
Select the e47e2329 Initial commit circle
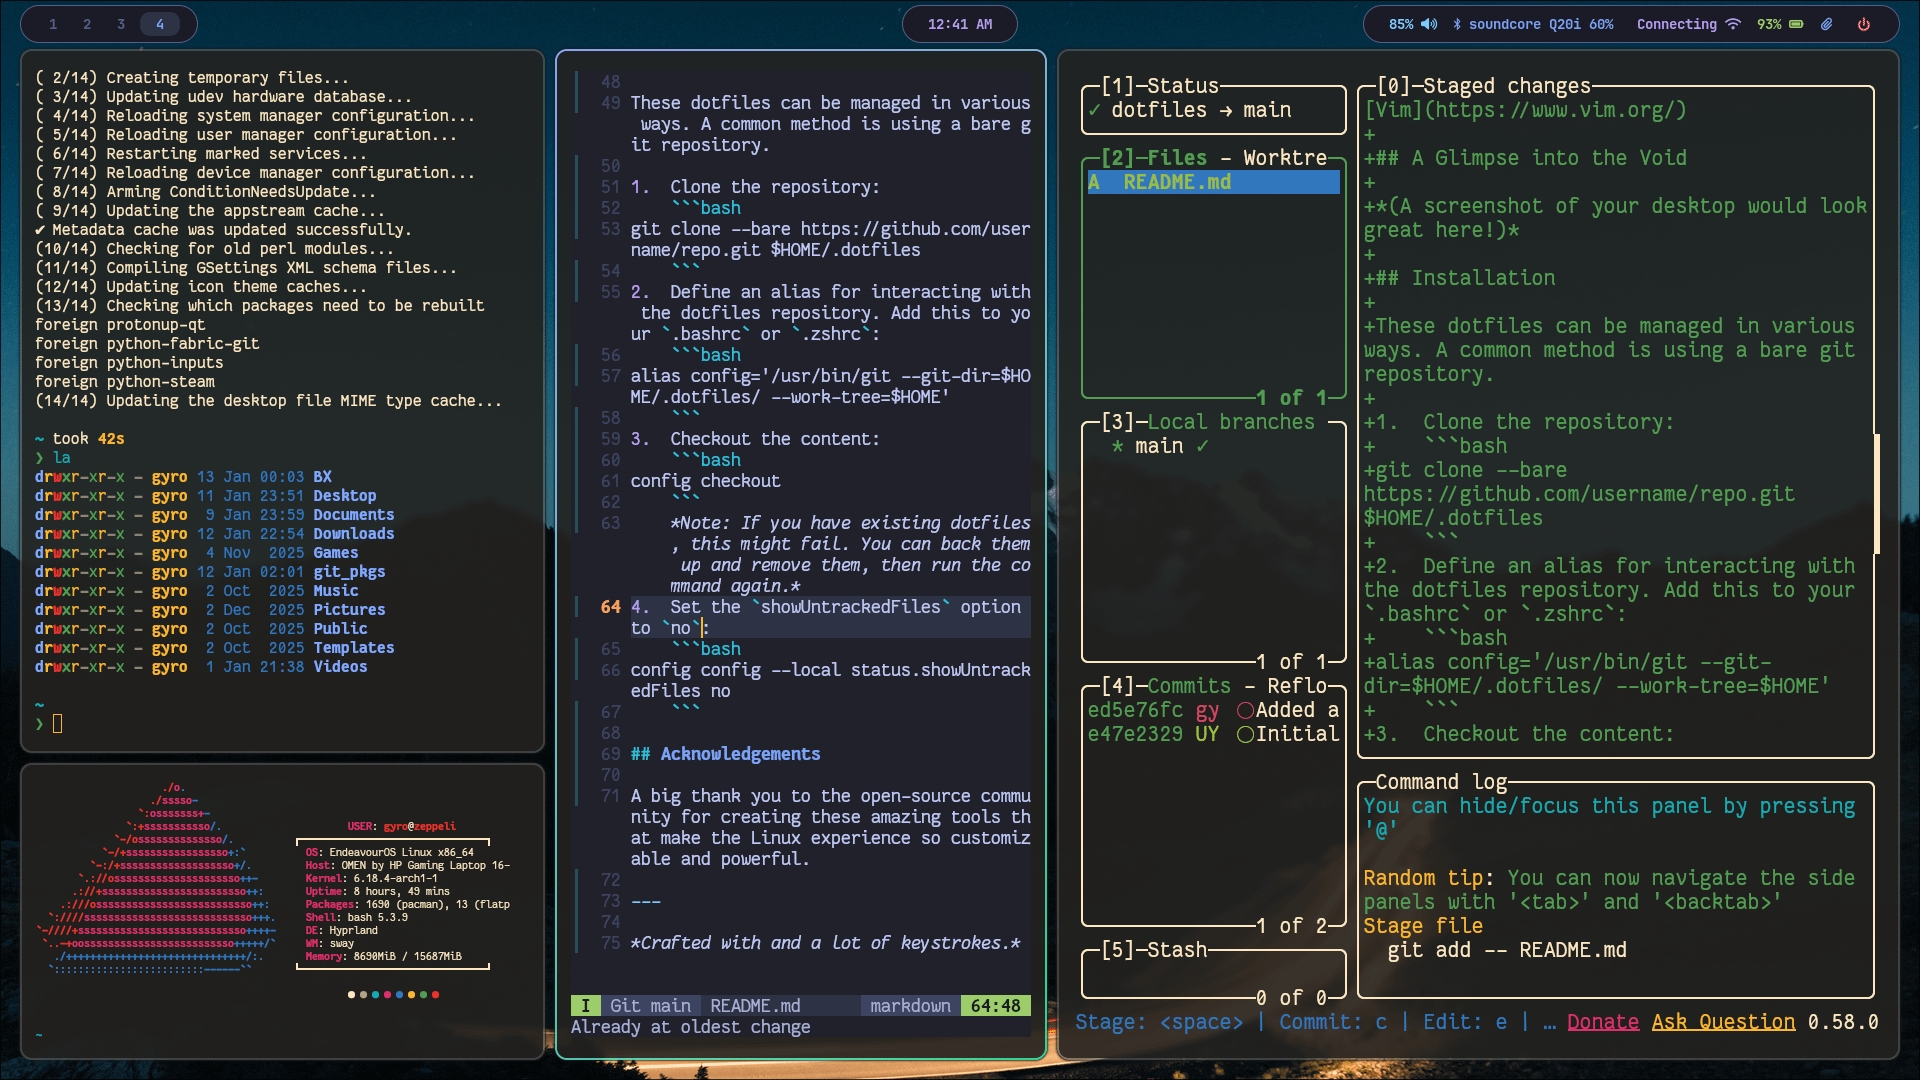tap(1245, 734)
